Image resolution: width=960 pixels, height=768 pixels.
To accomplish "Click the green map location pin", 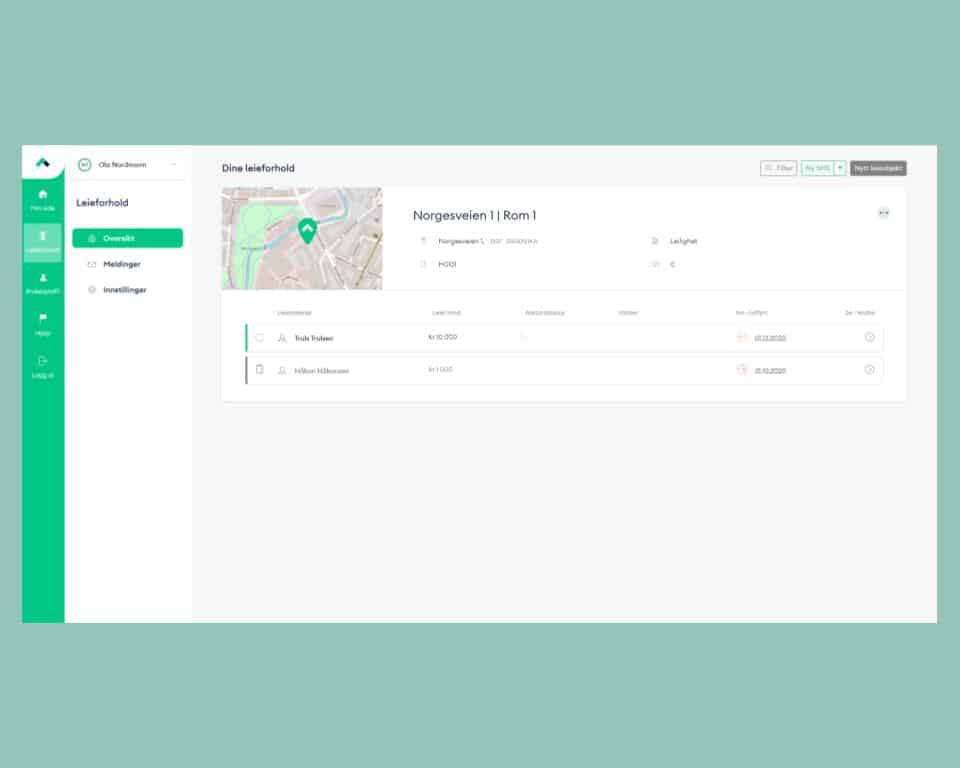I will [x=307, y=231].
